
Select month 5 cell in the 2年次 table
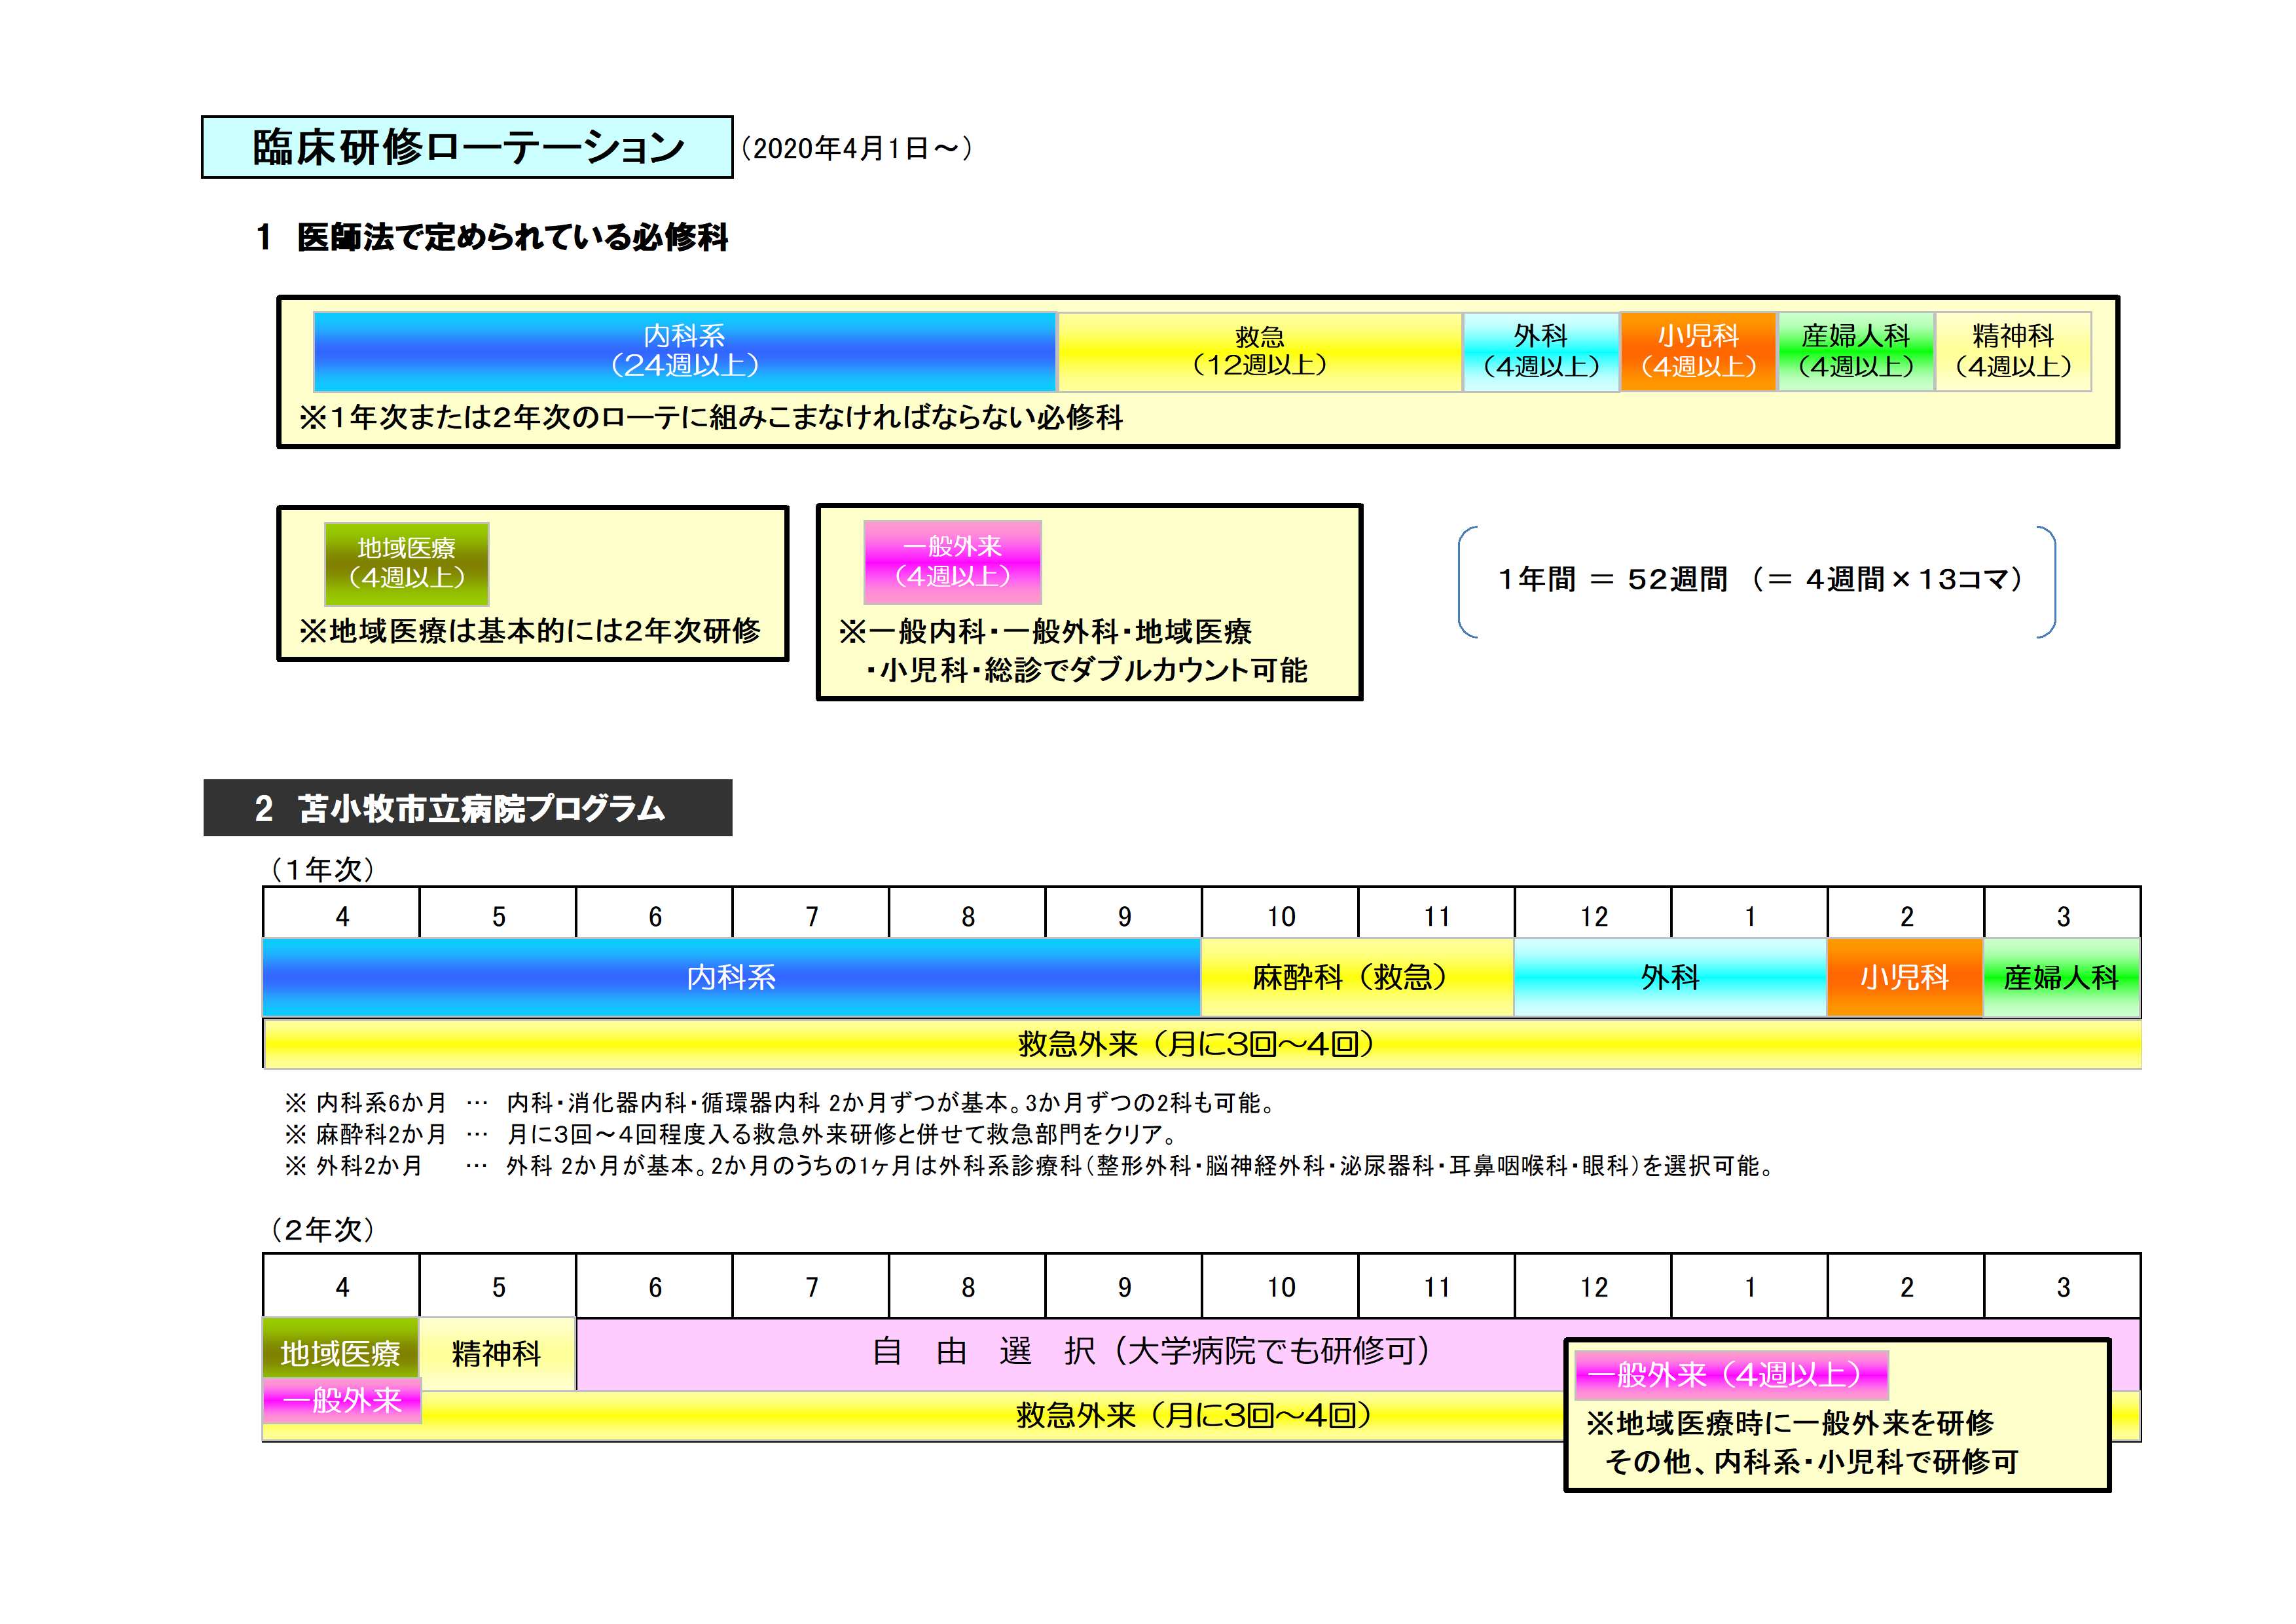tap(498, 1286)
